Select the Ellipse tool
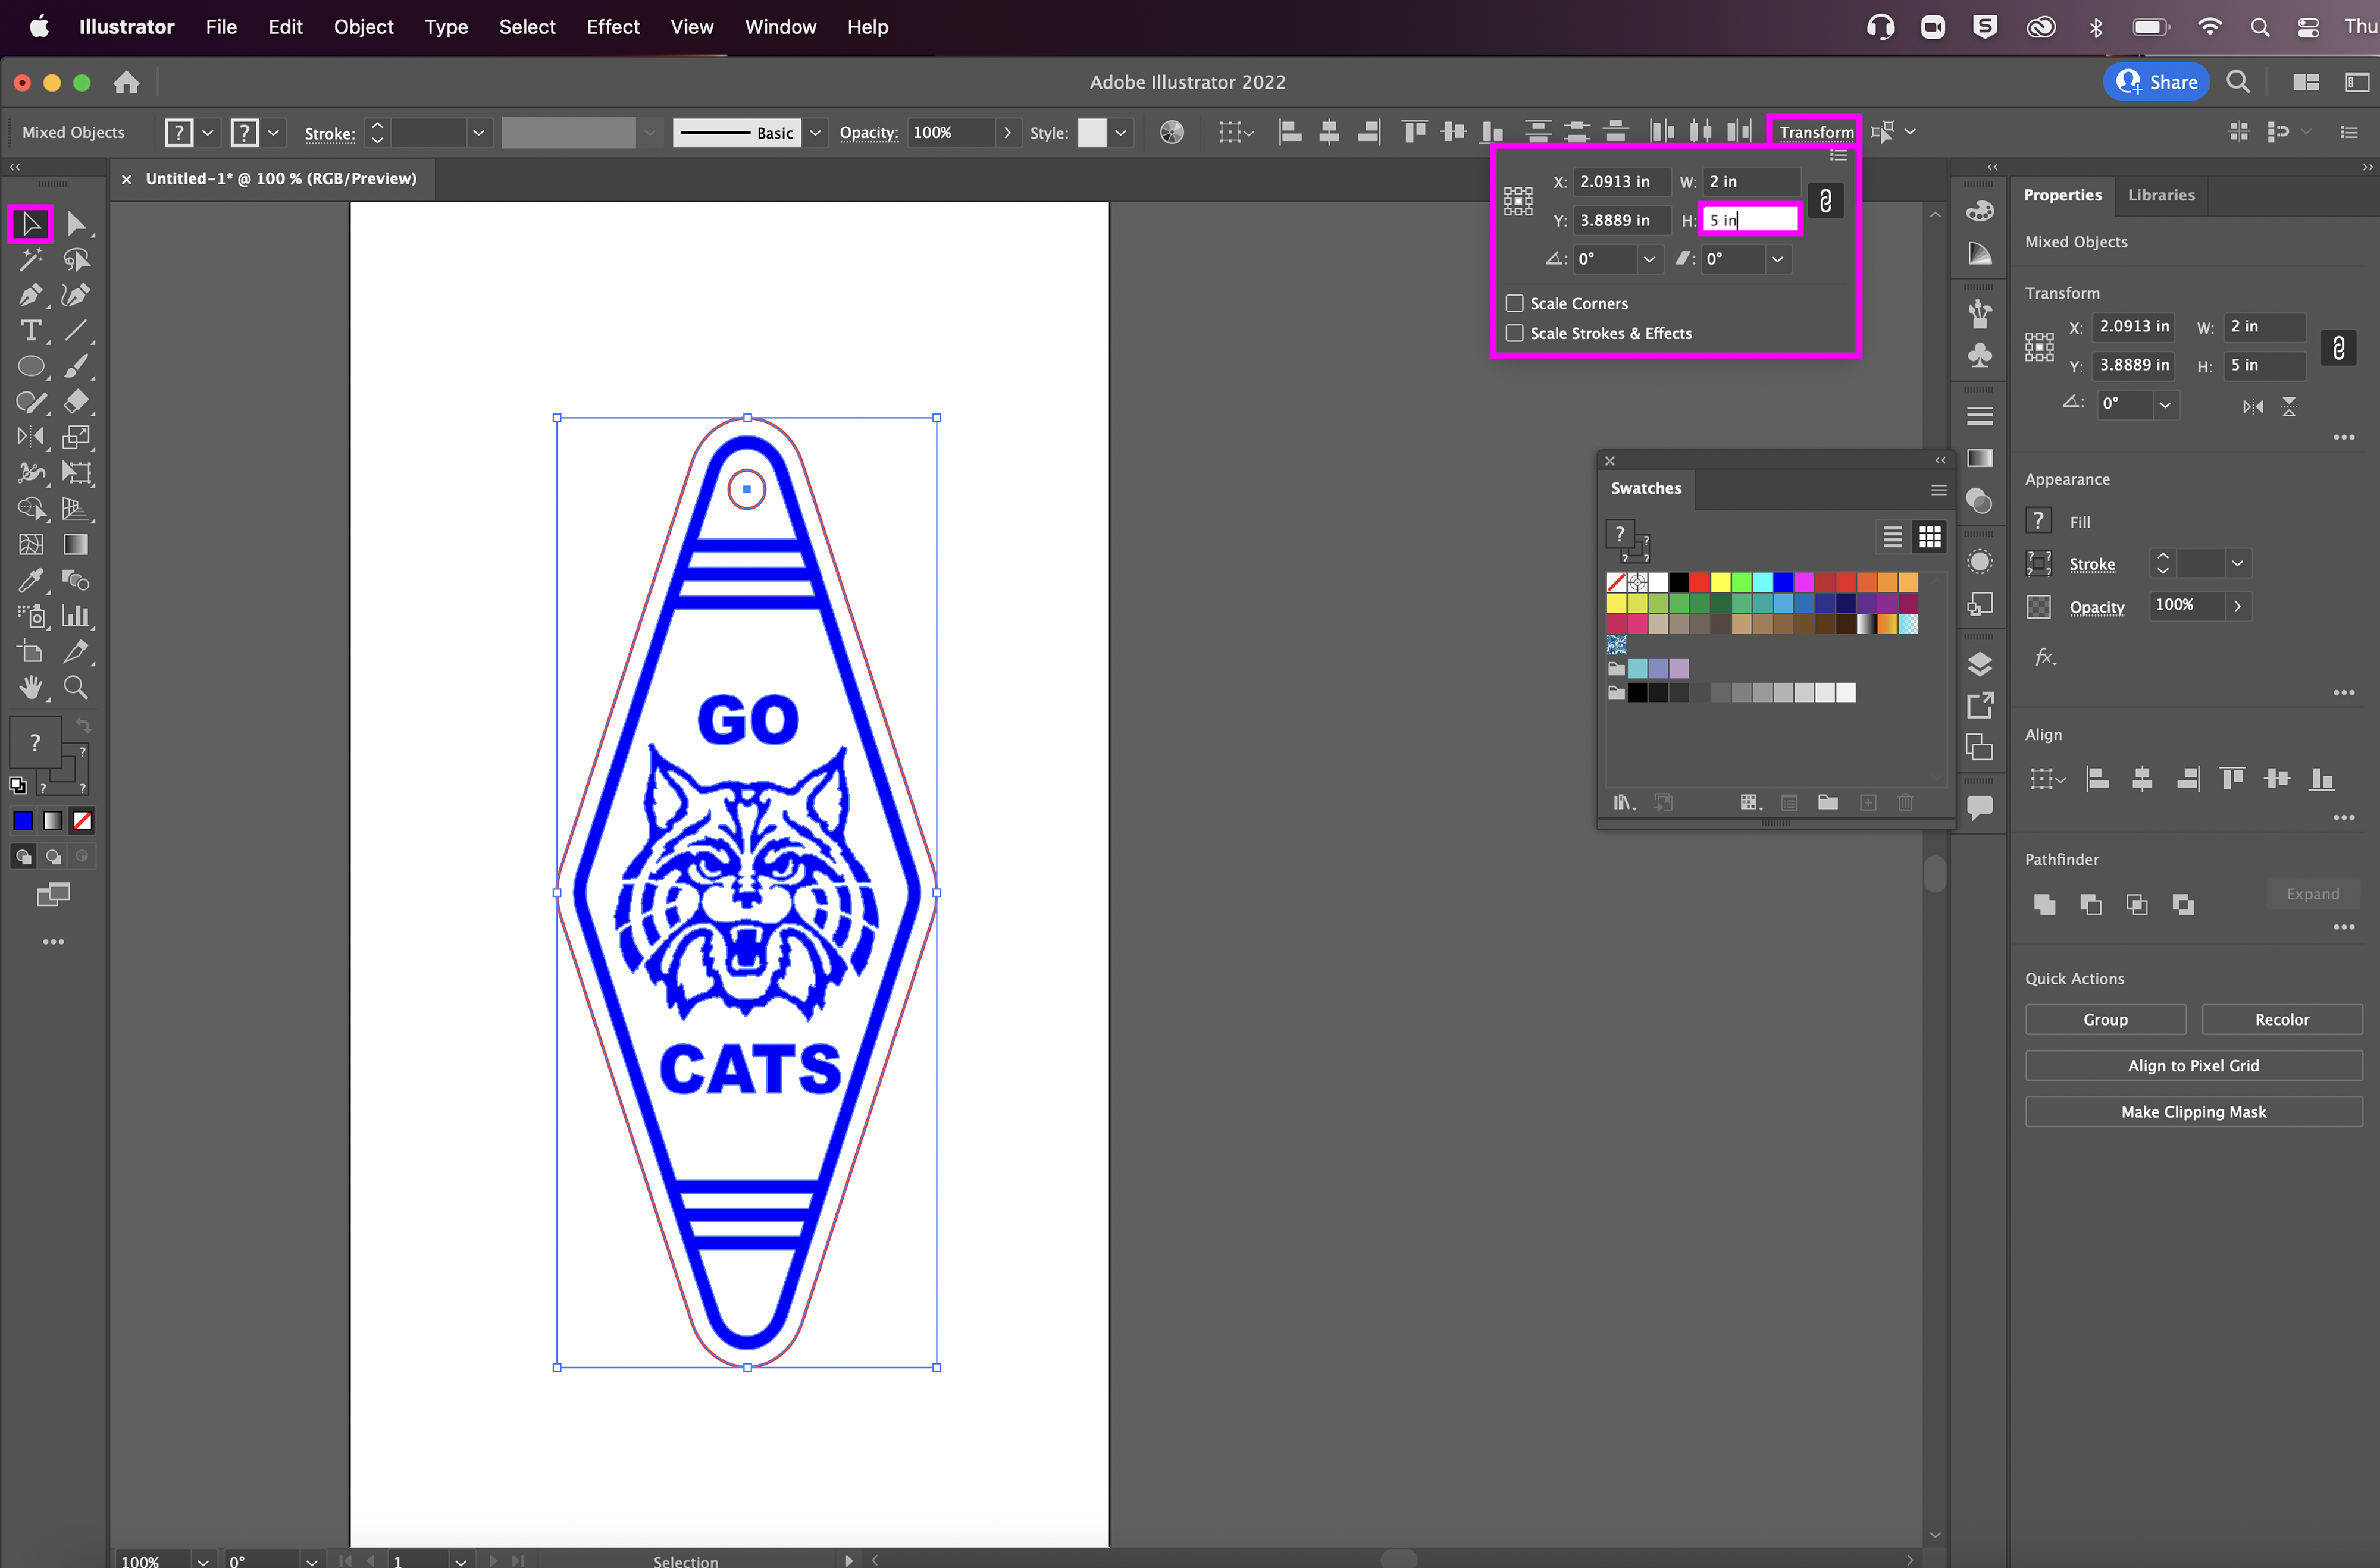This screenshot has width=2380, height=1568. click(30, 367)
